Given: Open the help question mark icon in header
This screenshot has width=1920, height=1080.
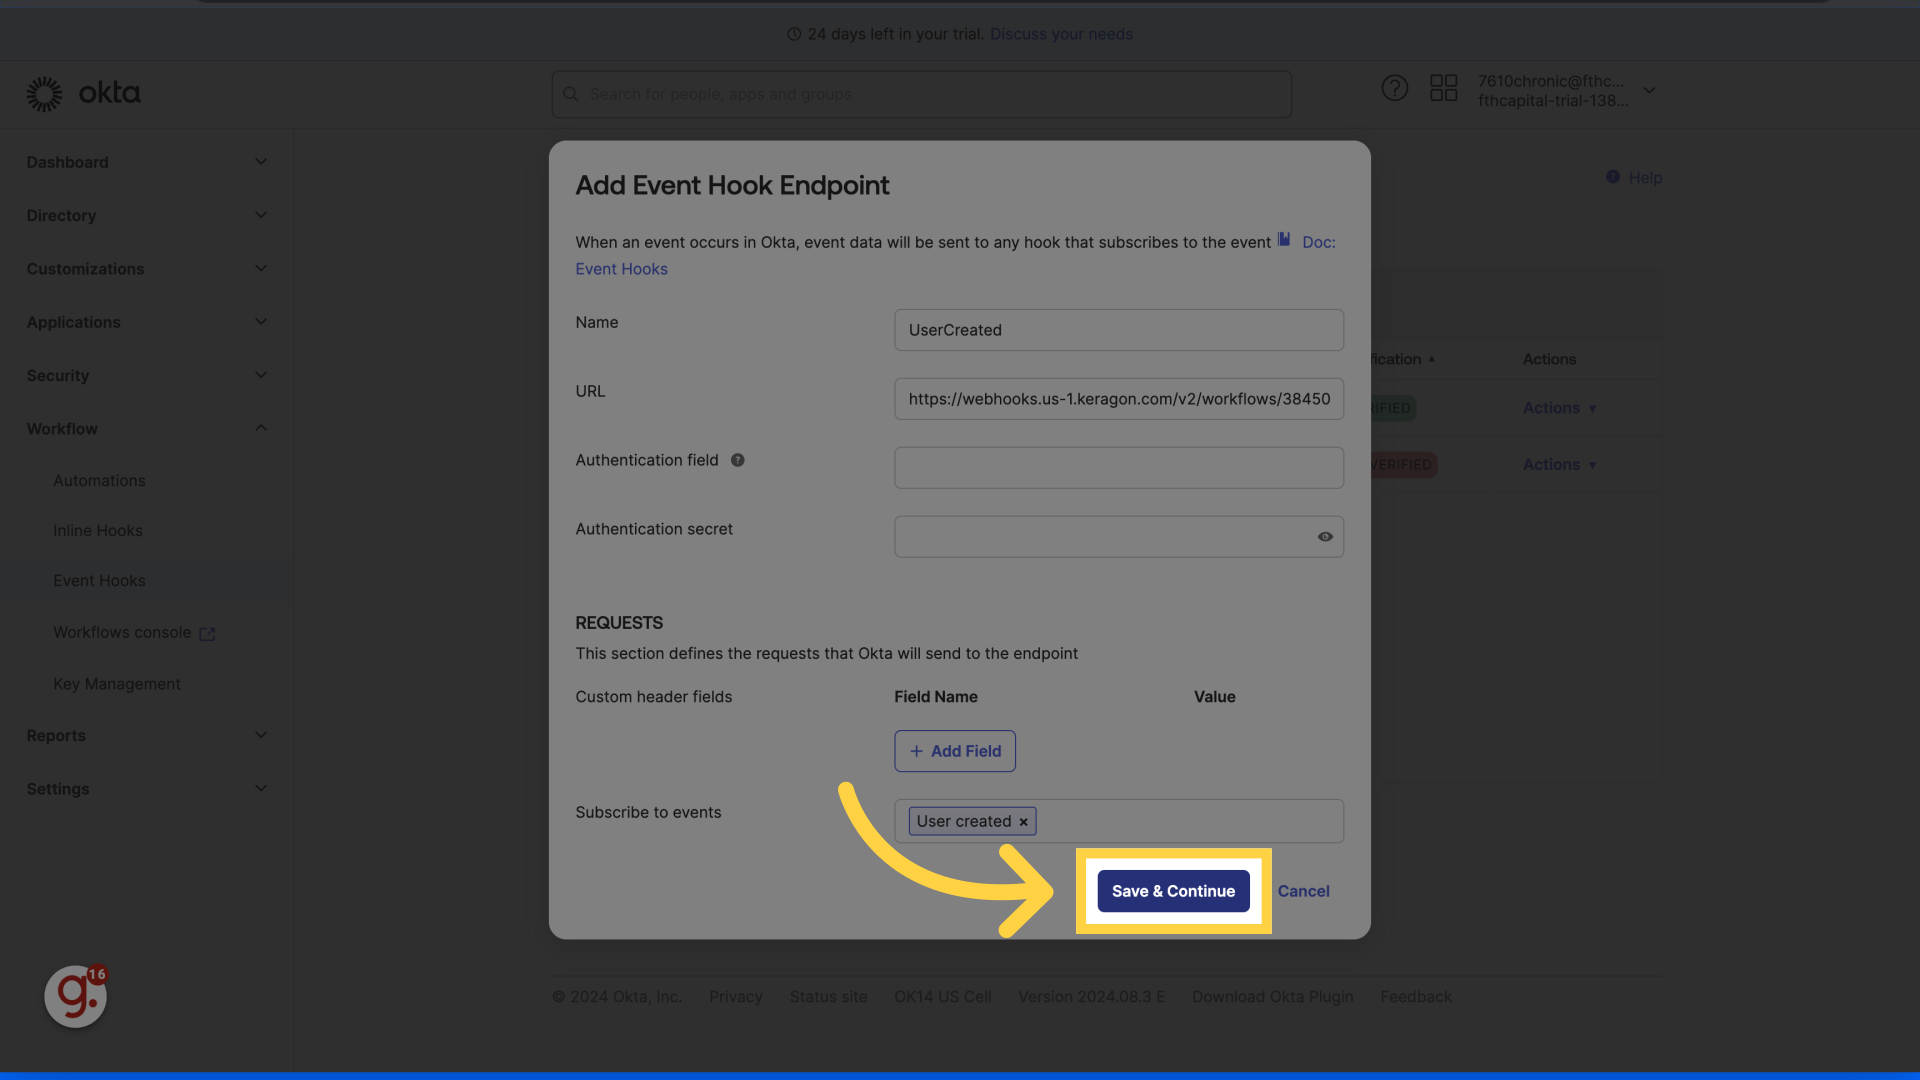Looking at the screenshot, I should (1394, 88).
